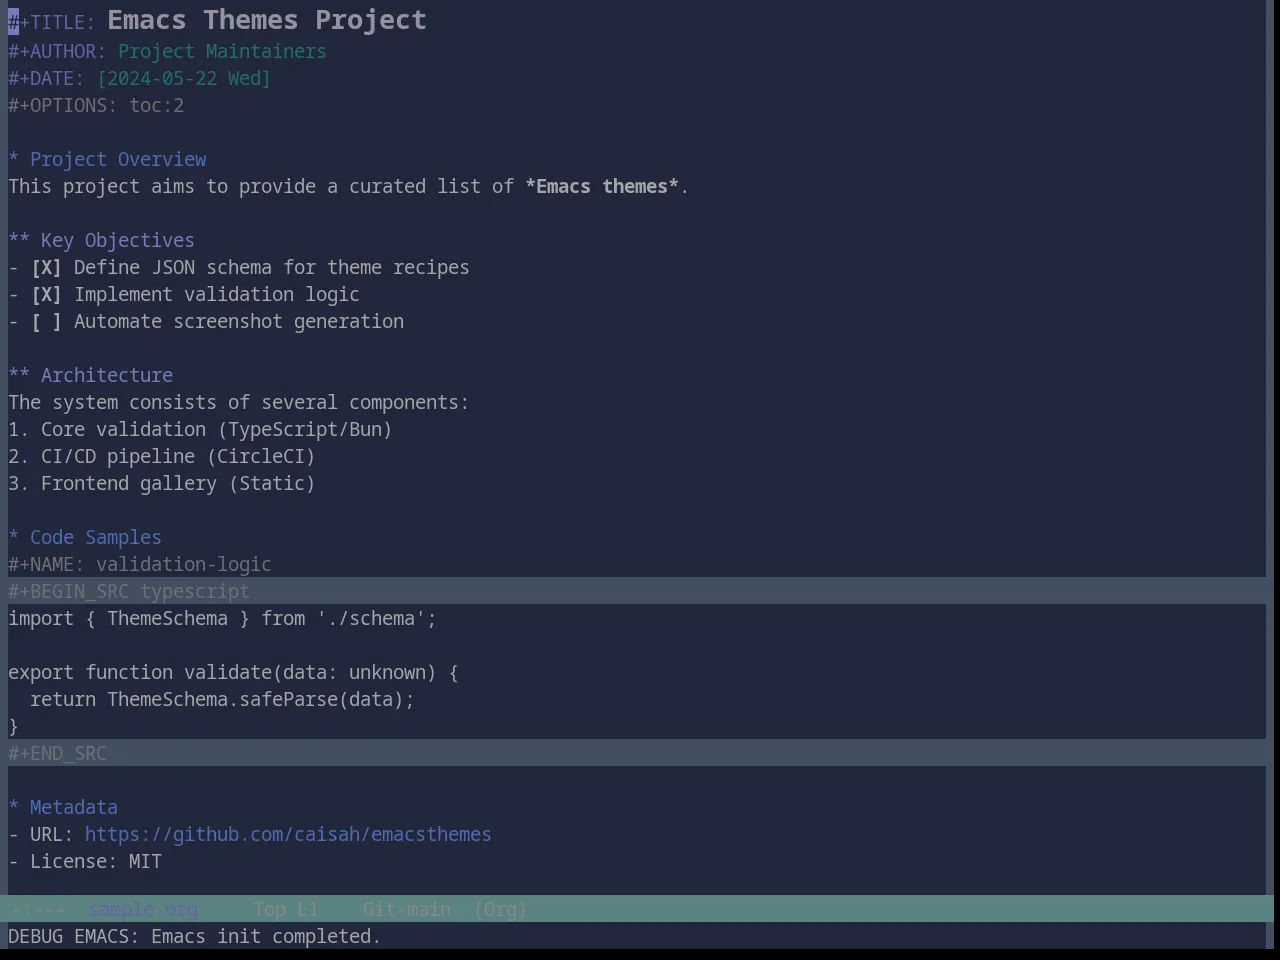Click the '1. Core validation (TypeScript/Bun)' item
Screen dimensions: 1280x960
[x=200, y=429]
